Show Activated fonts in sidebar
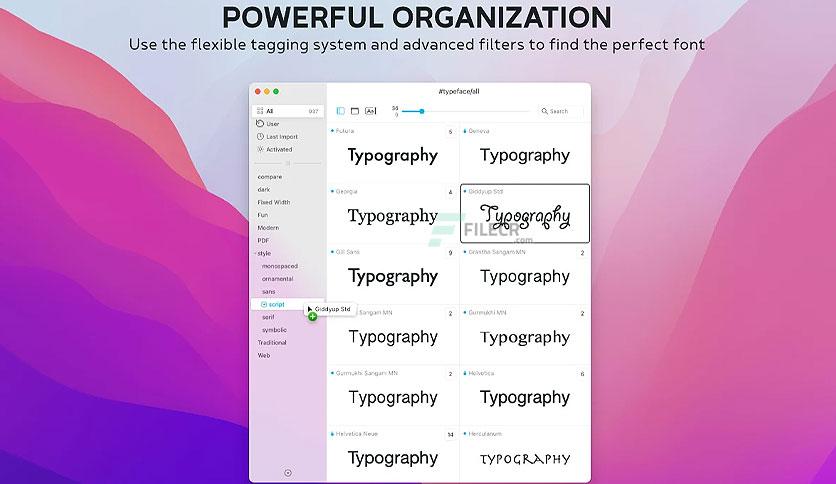Screen dimensions: 836x484 click(x=279, y=149)
